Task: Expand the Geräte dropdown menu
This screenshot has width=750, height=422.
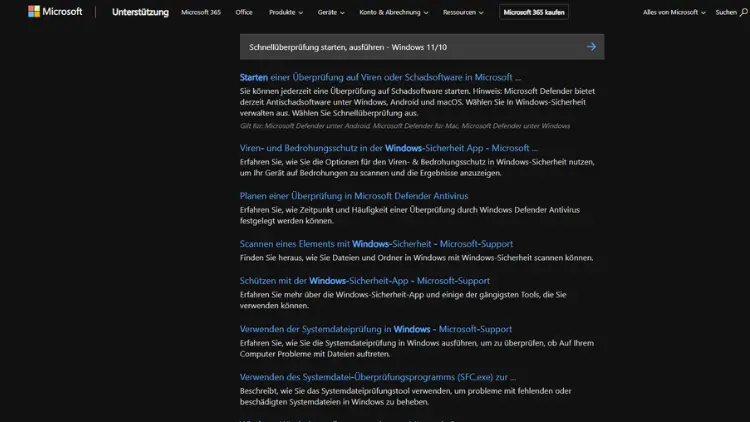Action: tap(331, 12)
